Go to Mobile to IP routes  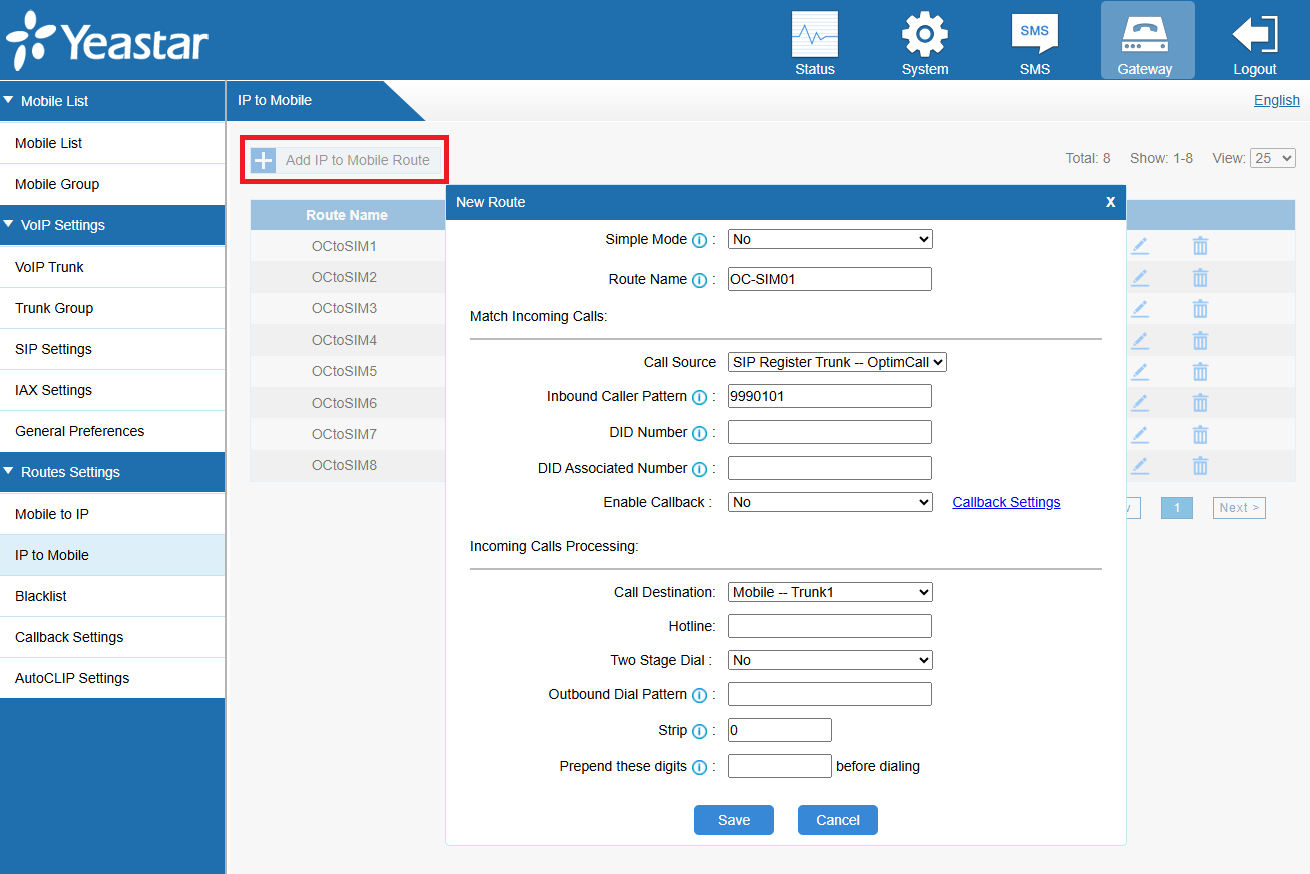pos(112,514)
